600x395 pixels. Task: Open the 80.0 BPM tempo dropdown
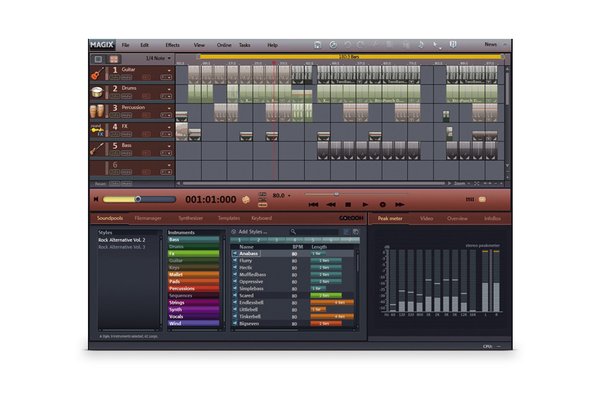click(x=289, y=196)
